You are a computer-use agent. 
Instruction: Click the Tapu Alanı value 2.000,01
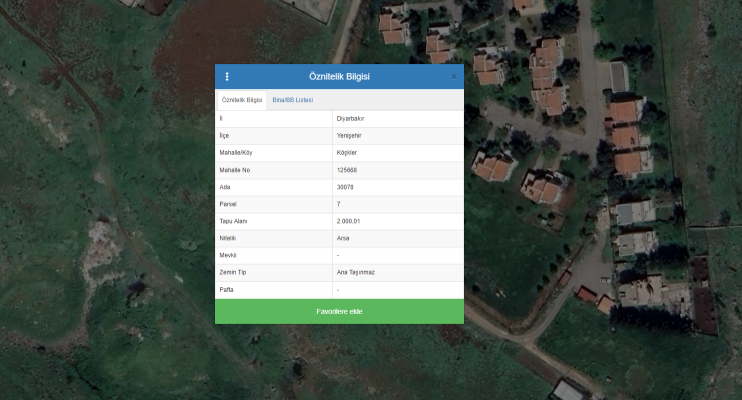[x=349, y=220]
